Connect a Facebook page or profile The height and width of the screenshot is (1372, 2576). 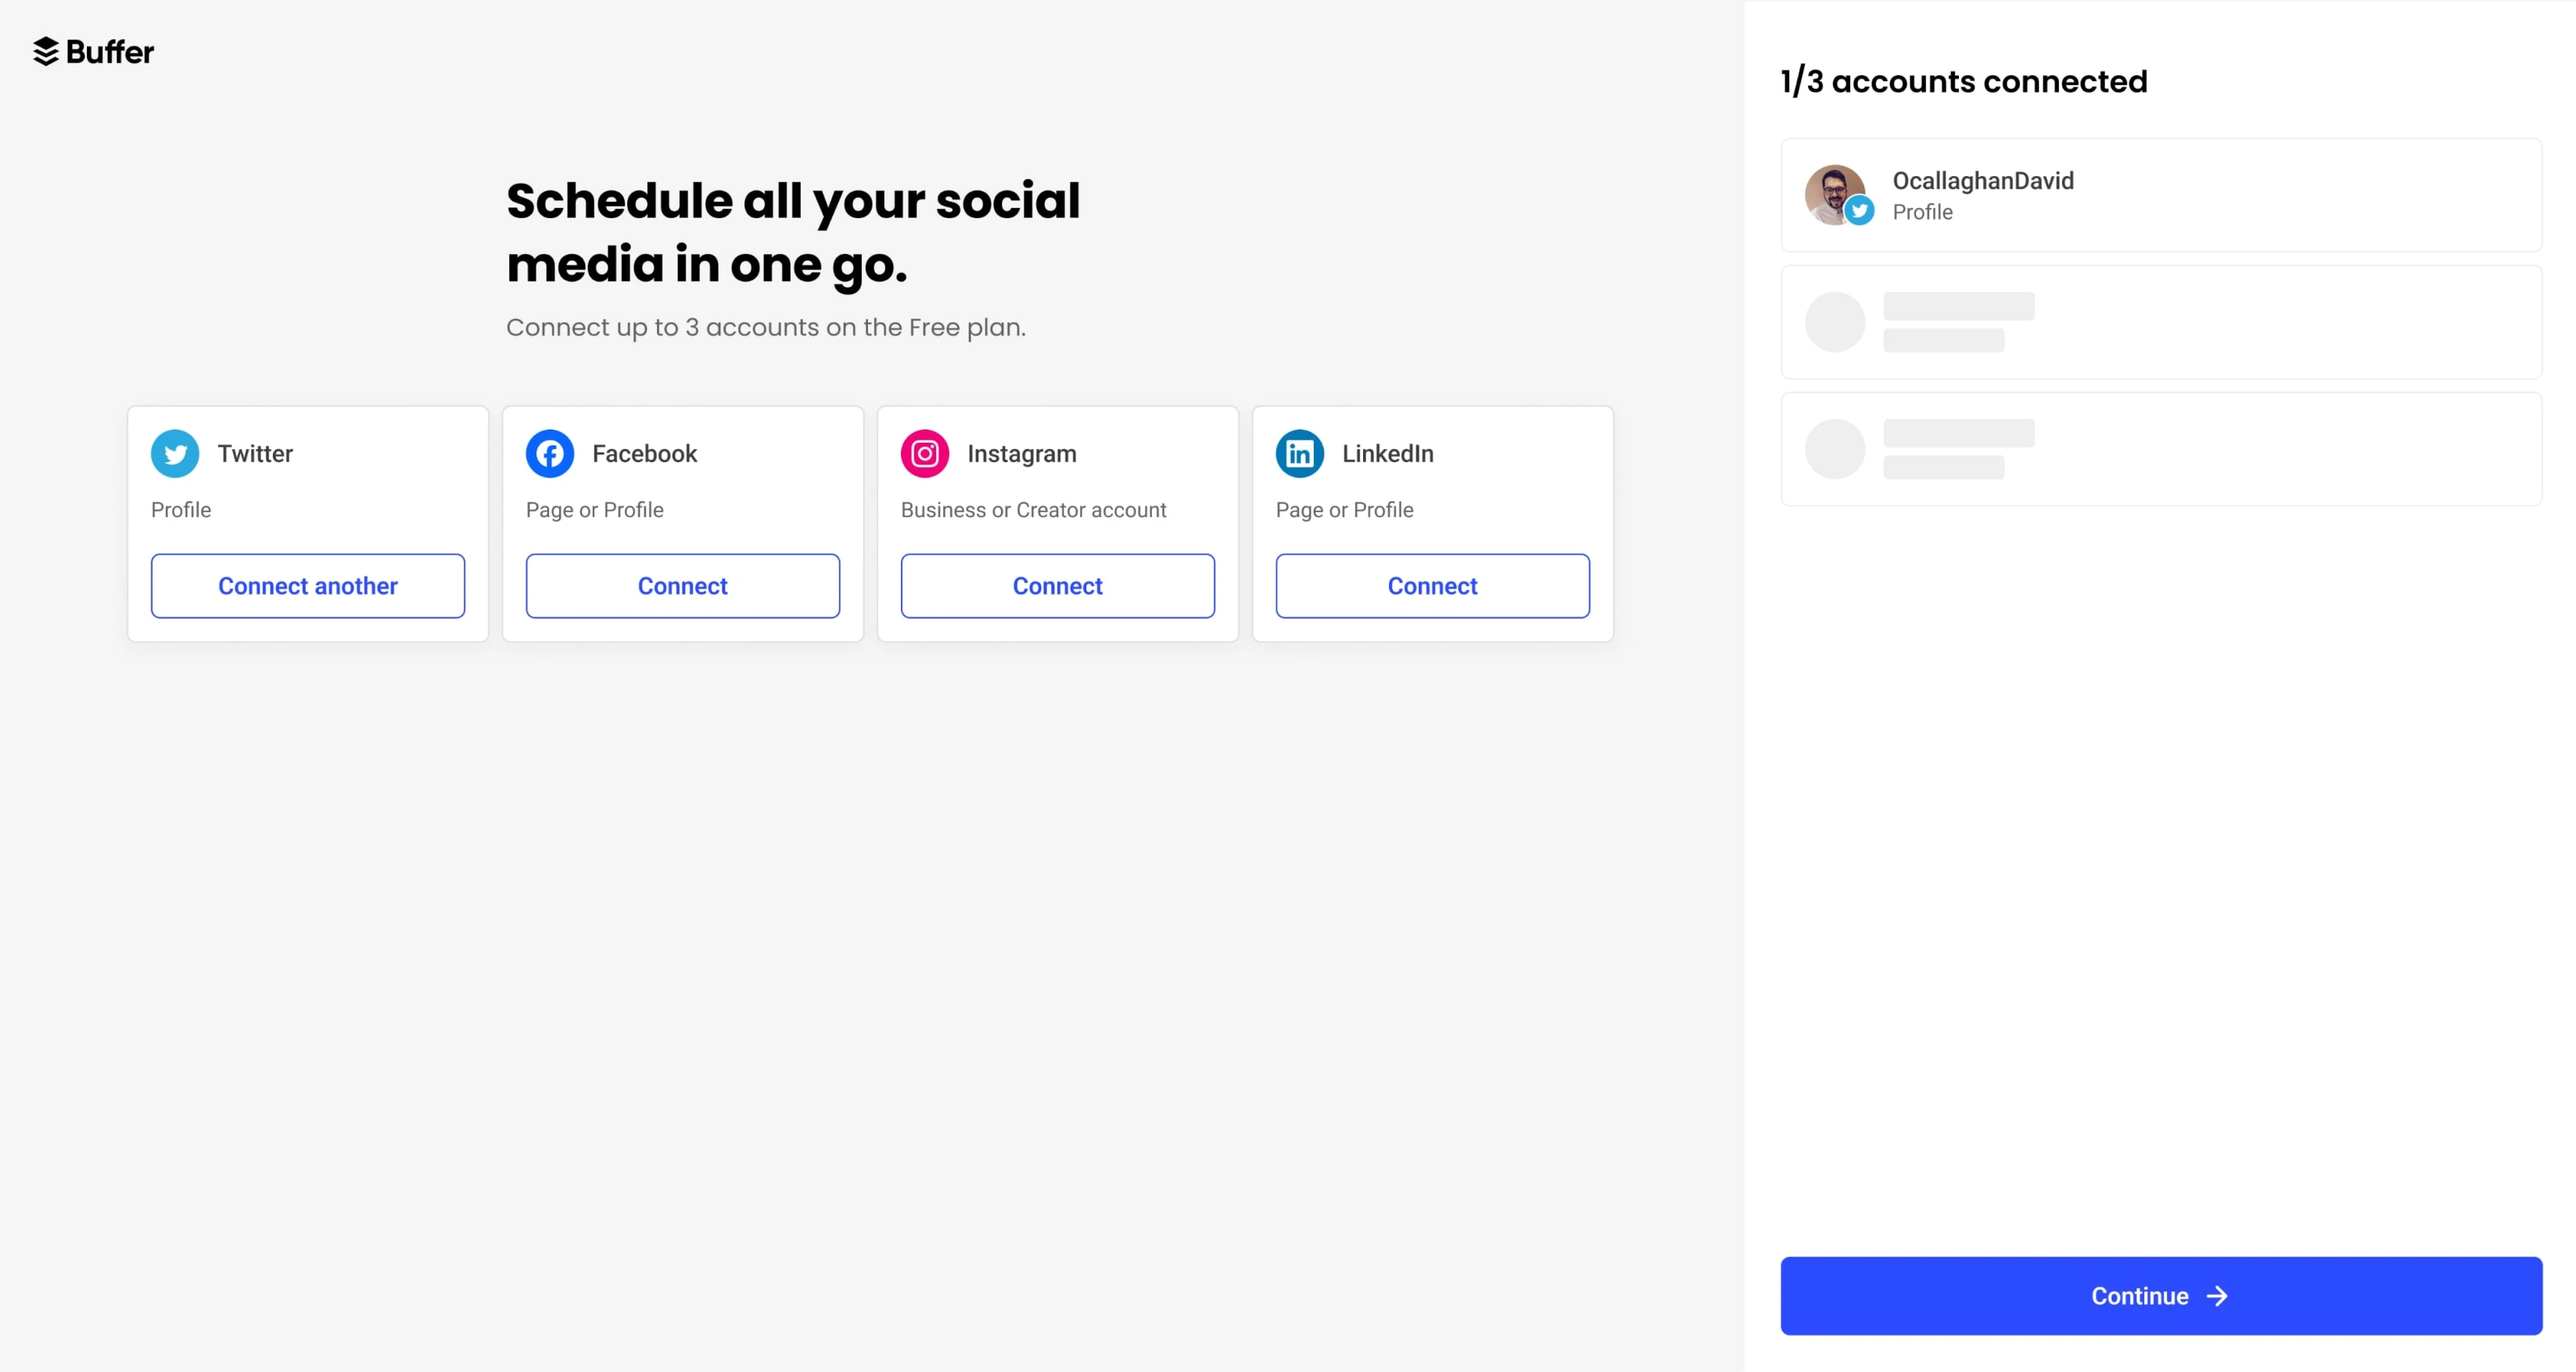coord(683,586)
